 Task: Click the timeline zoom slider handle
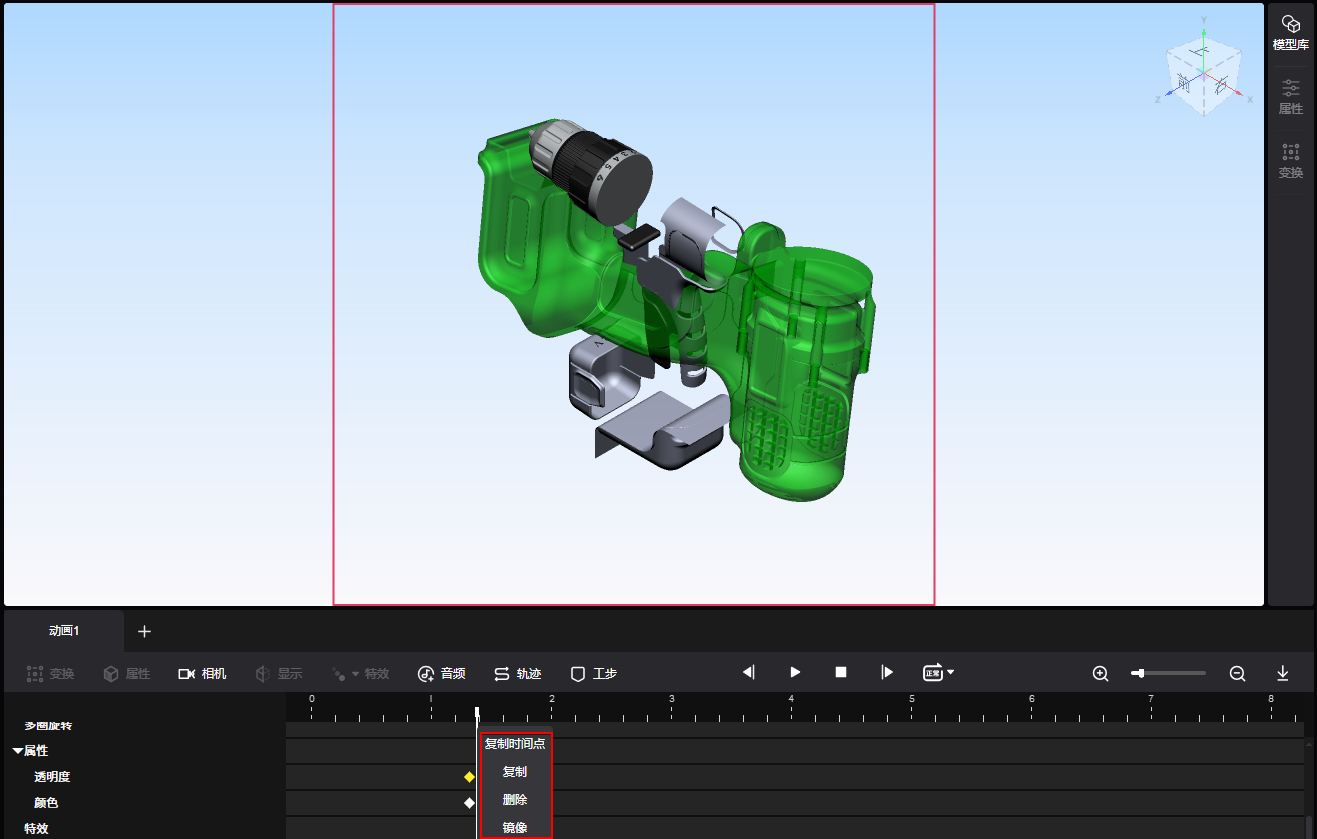tap(1140, 674)
